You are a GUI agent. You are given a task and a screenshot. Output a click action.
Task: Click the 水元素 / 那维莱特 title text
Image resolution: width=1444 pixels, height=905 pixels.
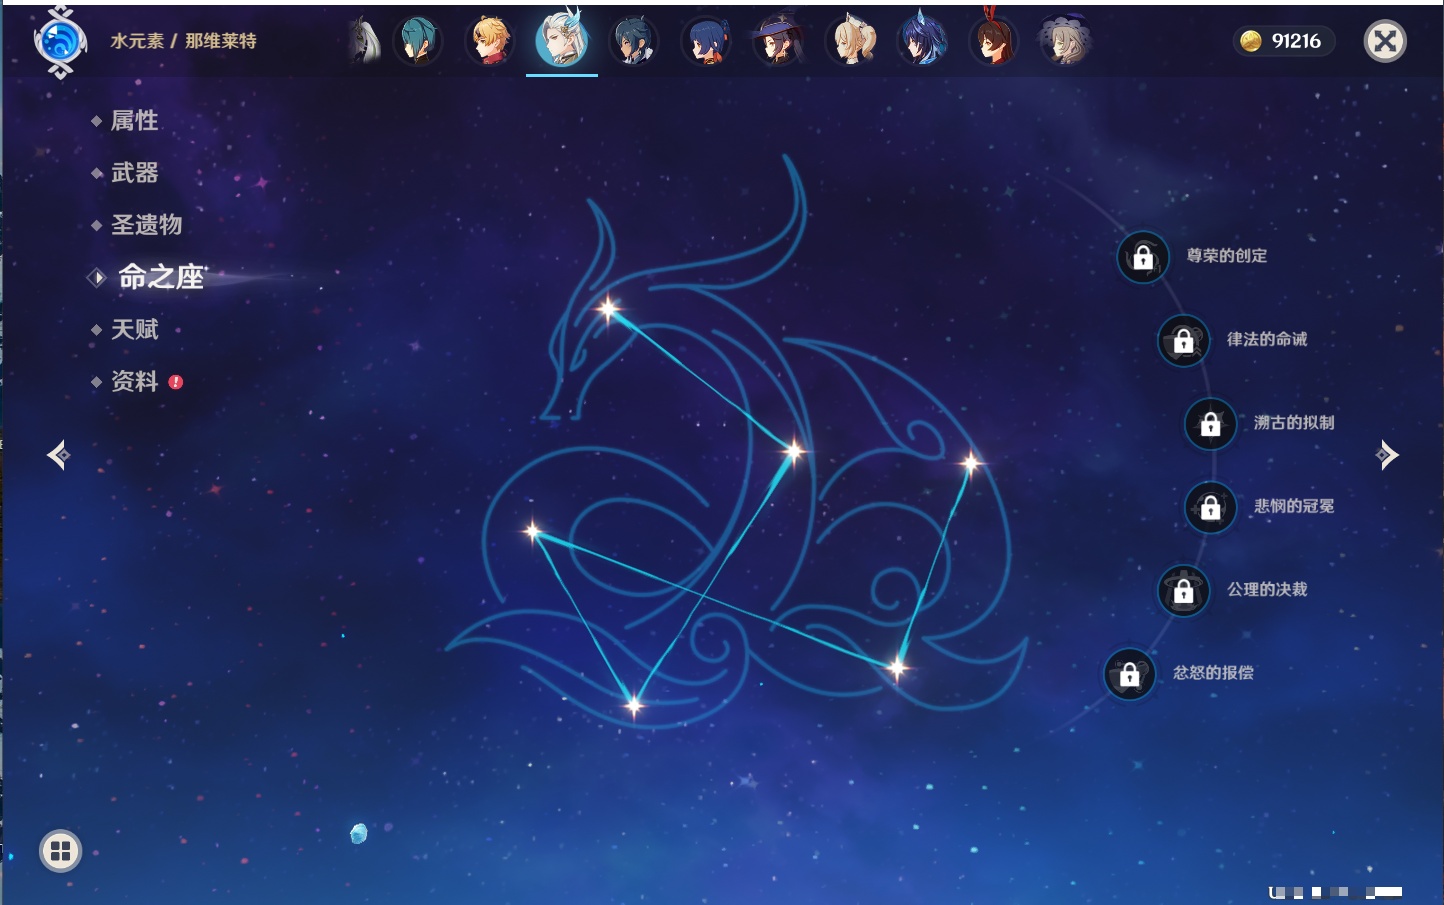(183, 41)
